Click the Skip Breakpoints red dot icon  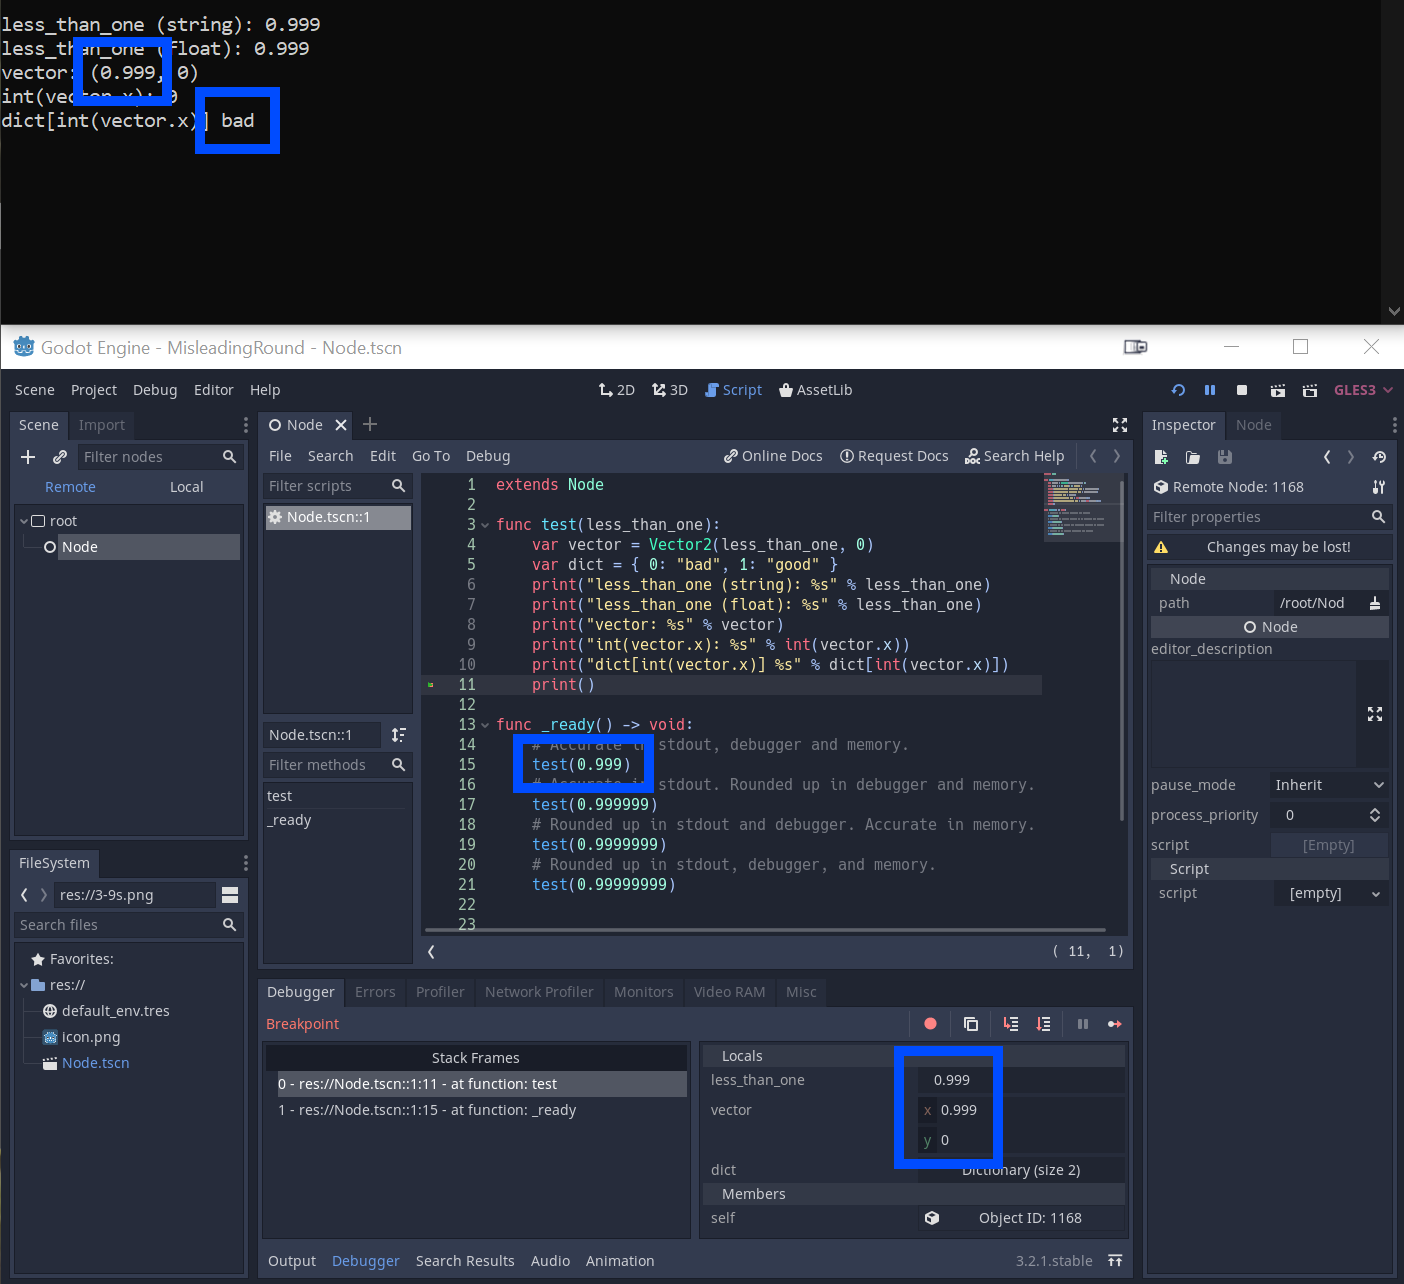pos(930,1023)
